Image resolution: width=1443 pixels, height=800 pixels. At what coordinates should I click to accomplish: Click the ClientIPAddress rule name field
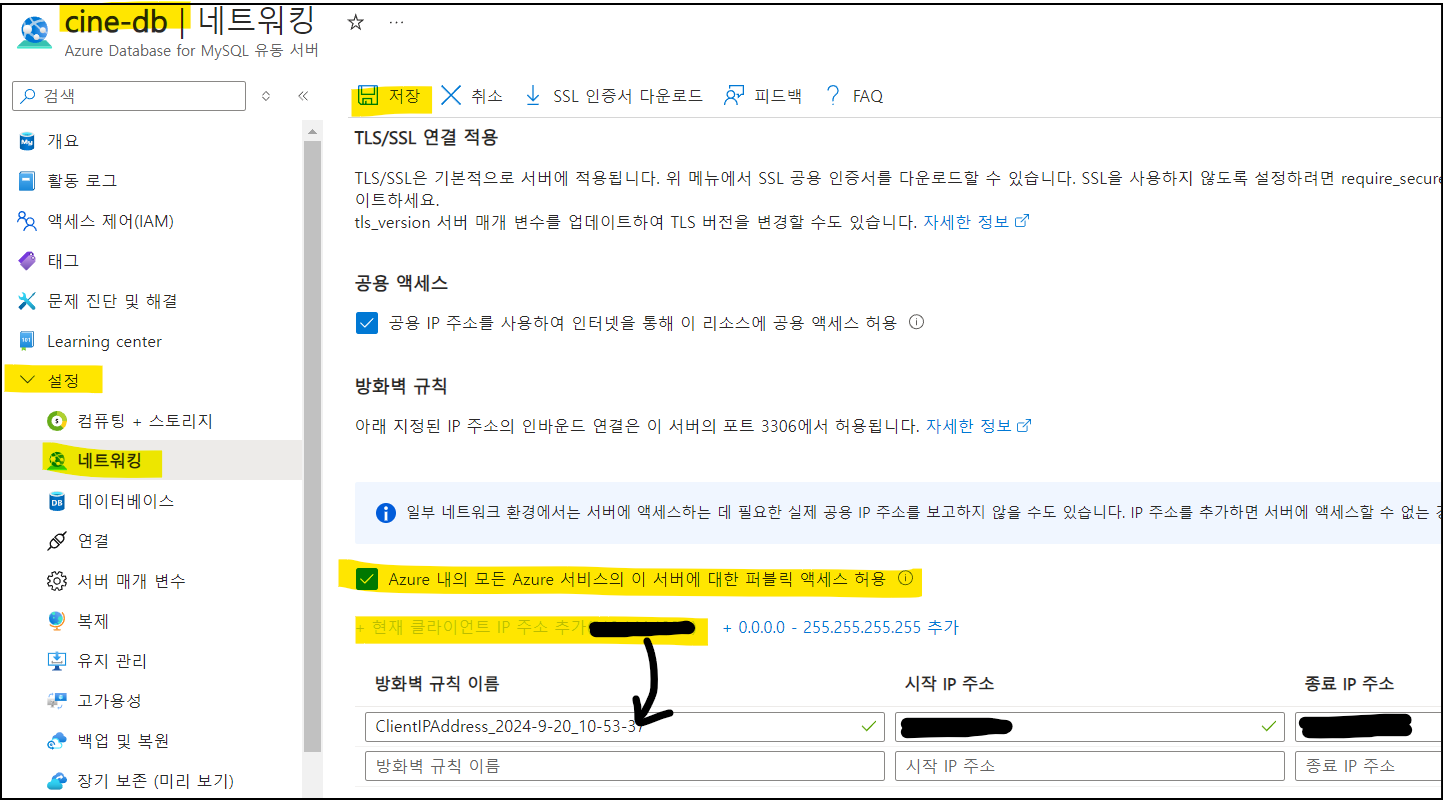tap(625, 727)
